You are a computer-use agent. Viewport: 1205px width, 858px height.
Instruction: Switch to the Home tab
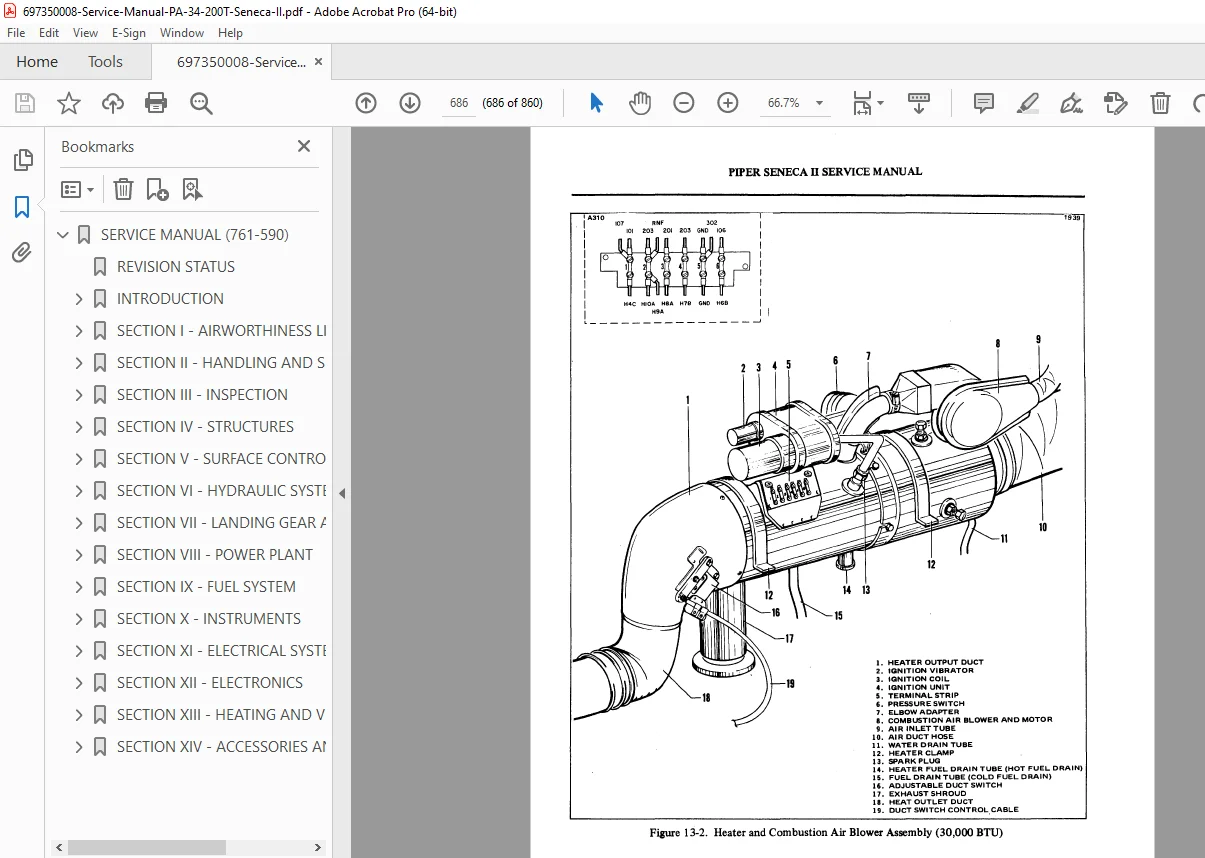37,62
